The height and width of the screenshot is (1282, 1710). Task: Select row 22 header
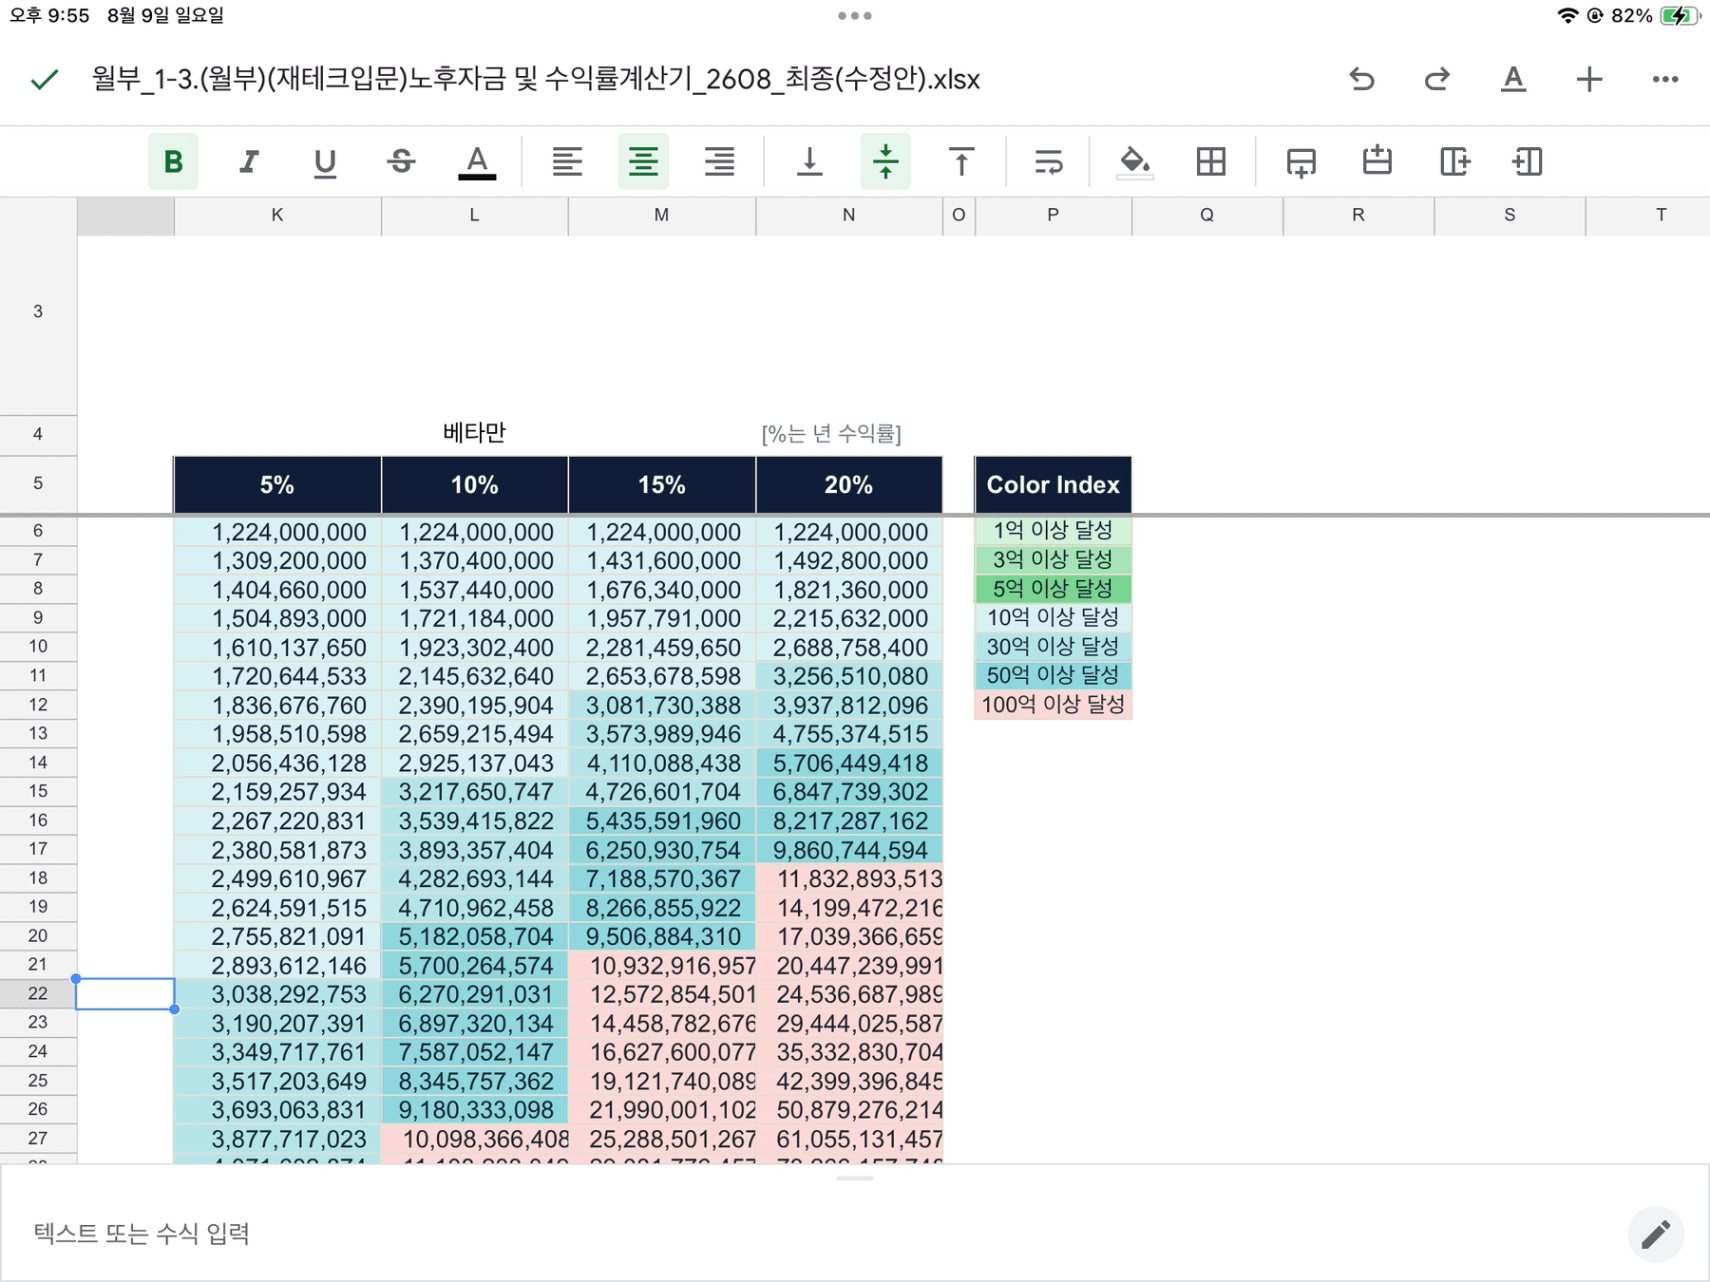38,994
